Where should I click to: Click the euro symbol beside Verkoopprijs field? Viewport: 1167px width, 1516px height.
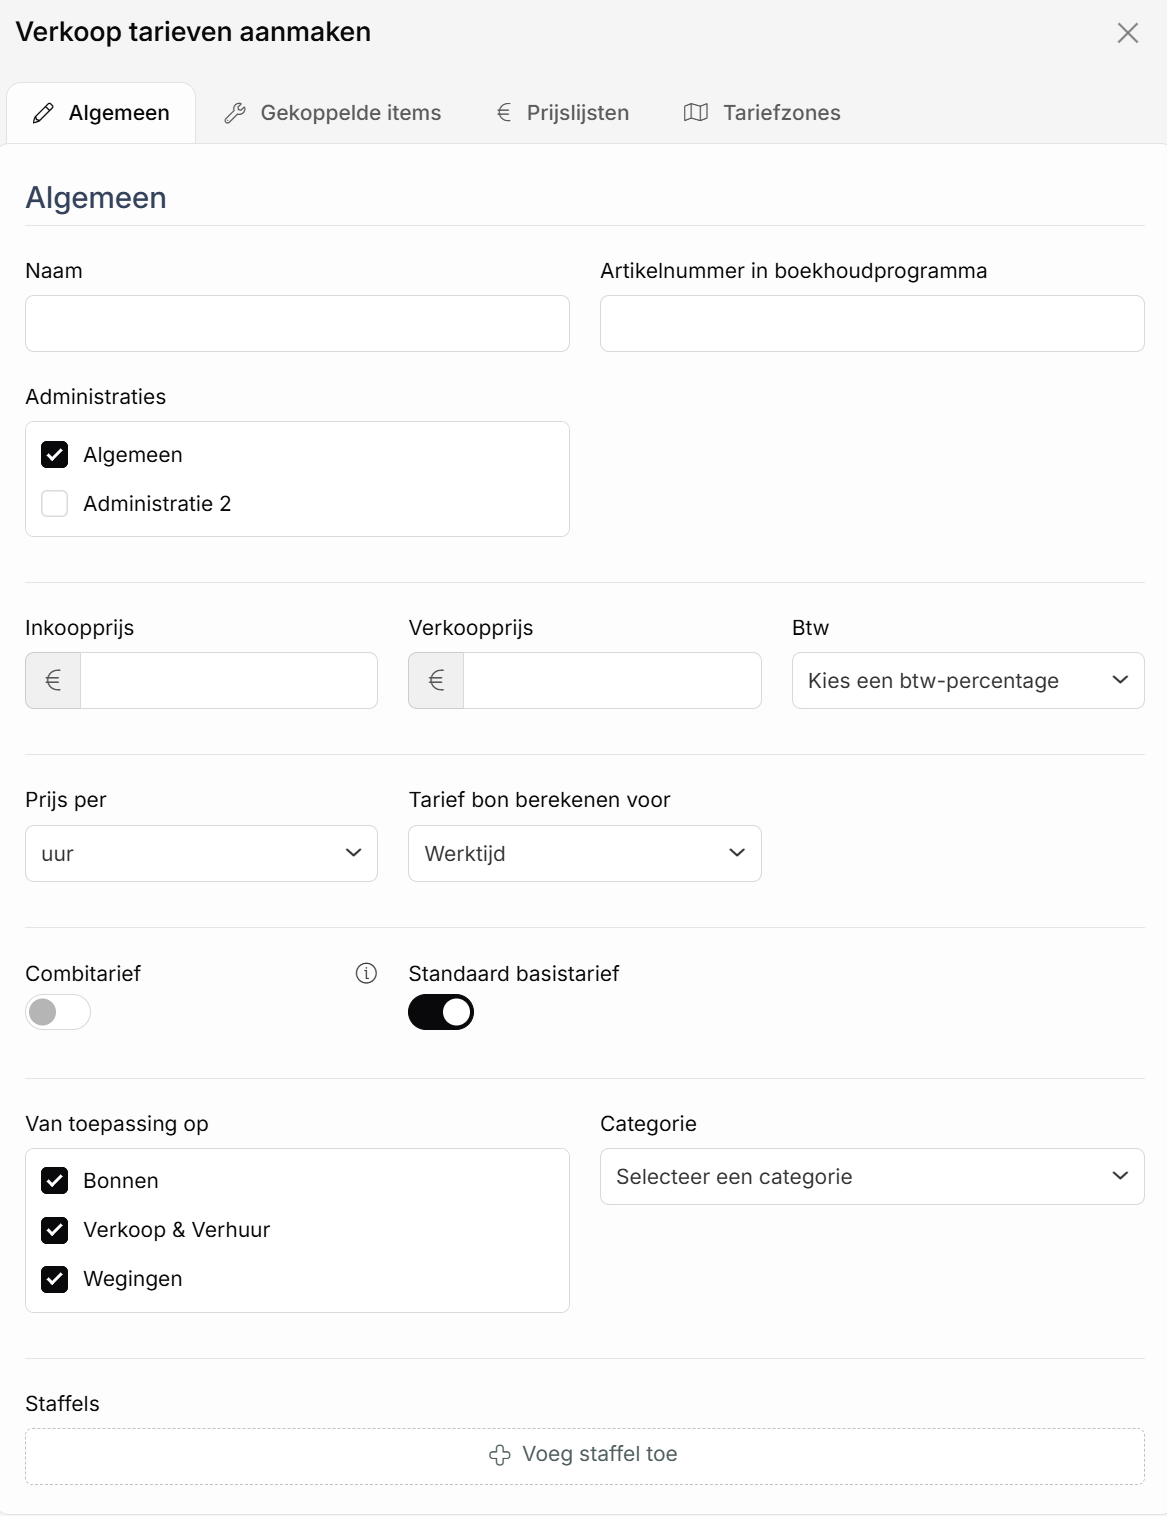coord(437,680)
